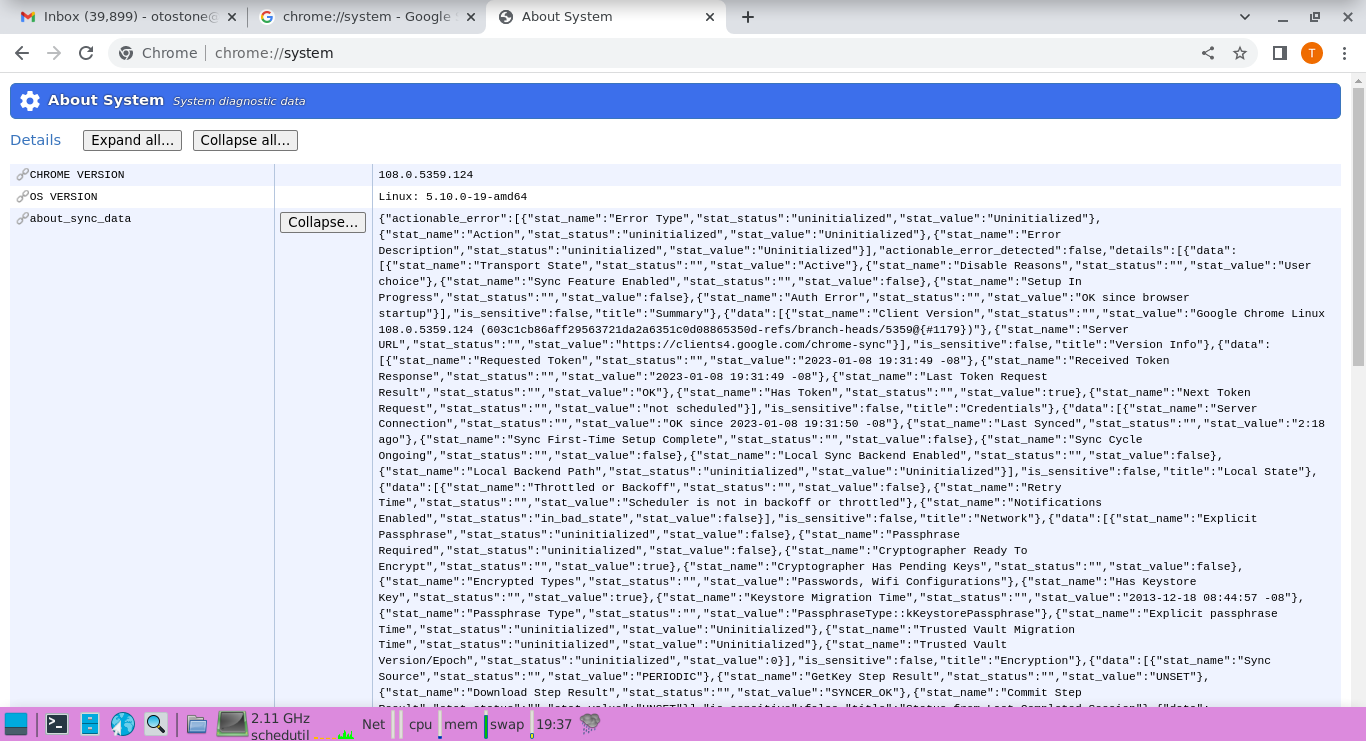Screen dimensions: 1366x741
Task: Open the profile avatar T menu
Action: 1312,53
